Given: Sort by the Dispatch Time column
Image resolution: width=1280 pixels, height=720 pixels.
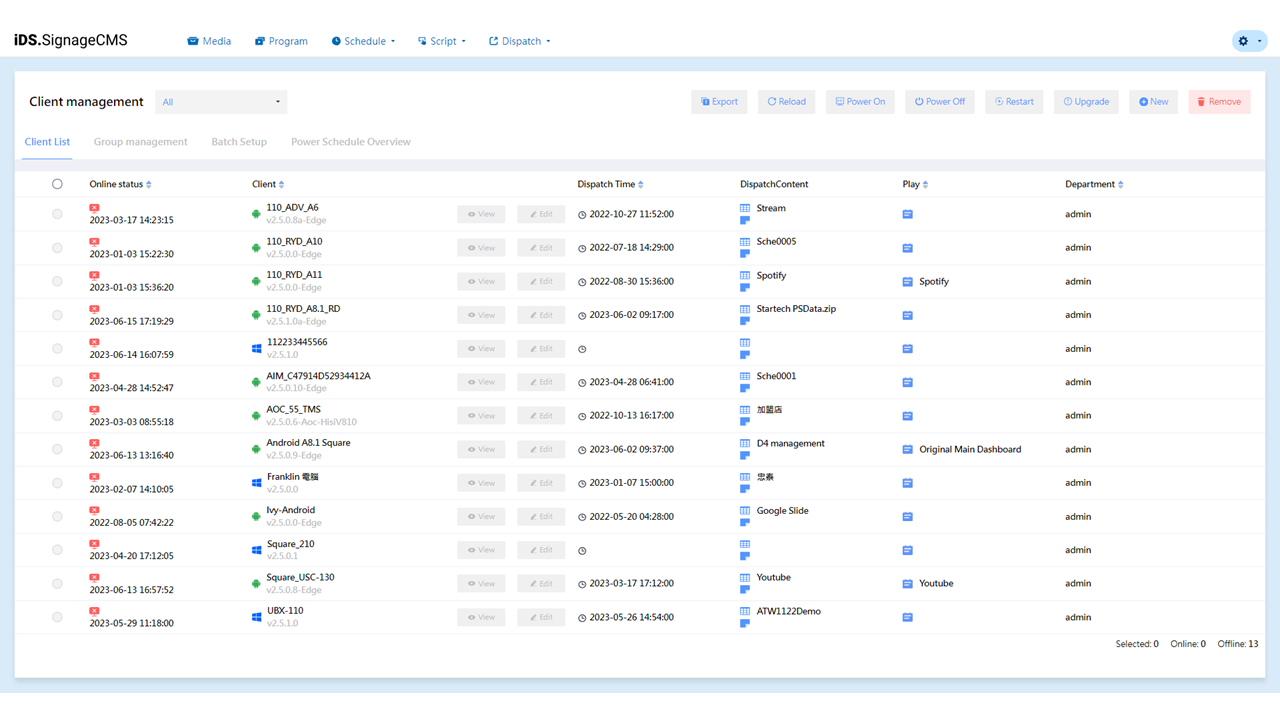Looking at the screenshot, I should pyautogui.click(x=610, y=184).
